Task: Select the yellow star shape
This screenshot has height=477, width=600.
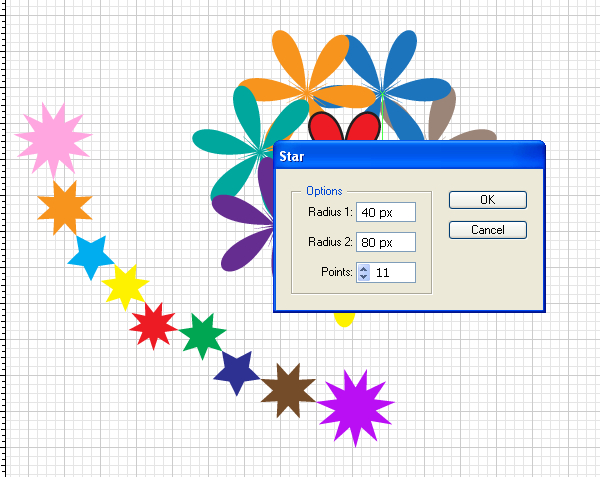Action: pyautogui.click(x=125, y=286)
